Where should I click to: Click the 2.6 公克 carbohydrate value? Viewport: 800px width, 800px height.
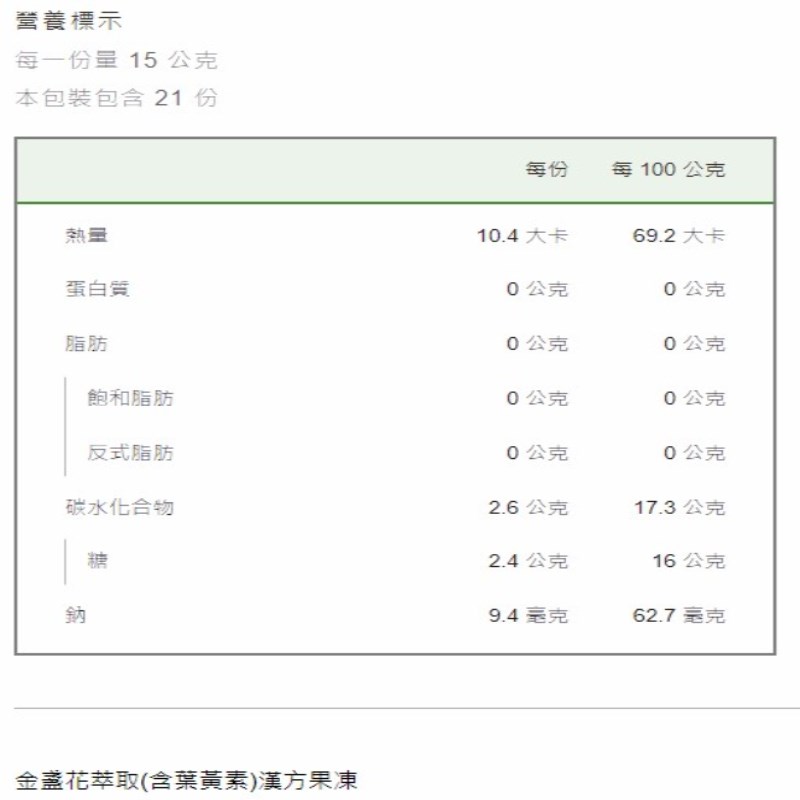(x=528, y=507)
